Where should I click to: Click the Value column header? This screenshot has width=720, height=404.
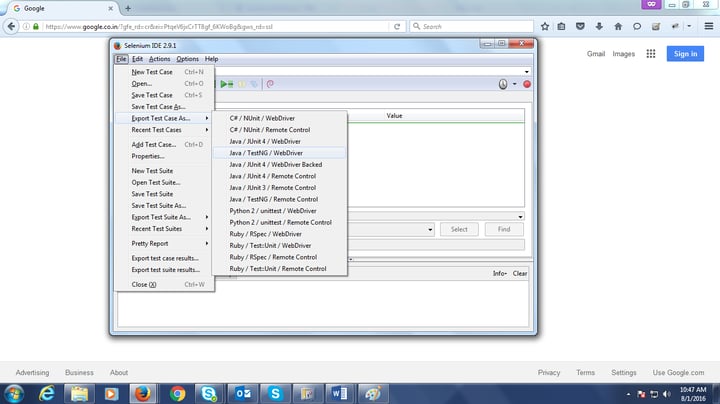(x=394, y=116)
